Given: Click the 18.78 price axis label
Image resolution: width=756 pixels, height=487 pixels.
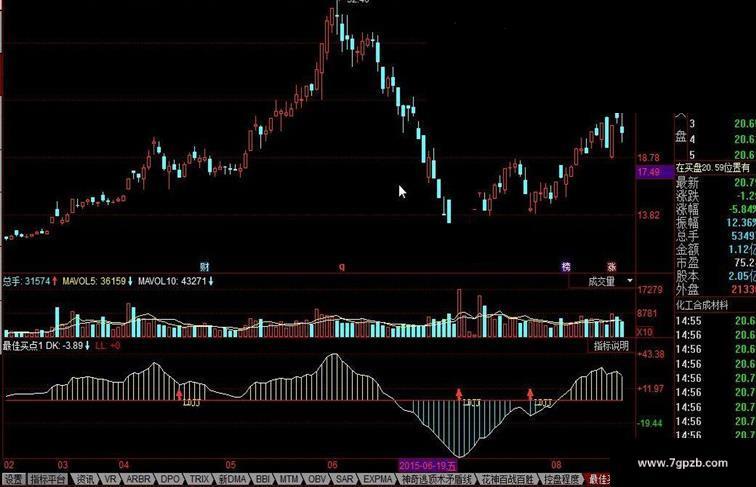Looking at the screenshot, I should [x=648, y=158].
